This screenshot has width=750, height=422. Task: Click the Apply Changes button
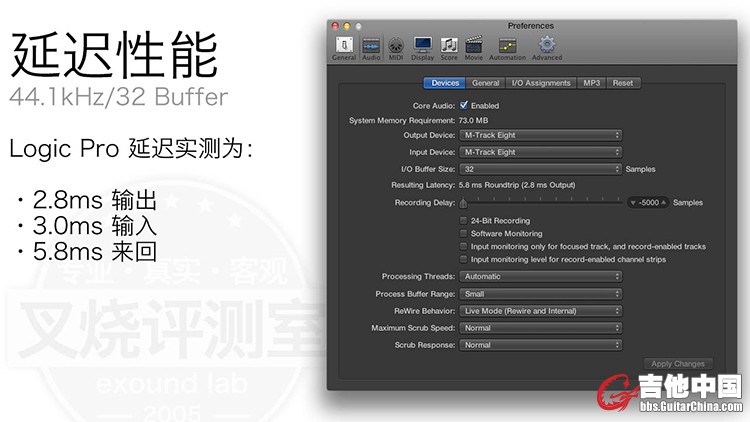pos(677,364)
